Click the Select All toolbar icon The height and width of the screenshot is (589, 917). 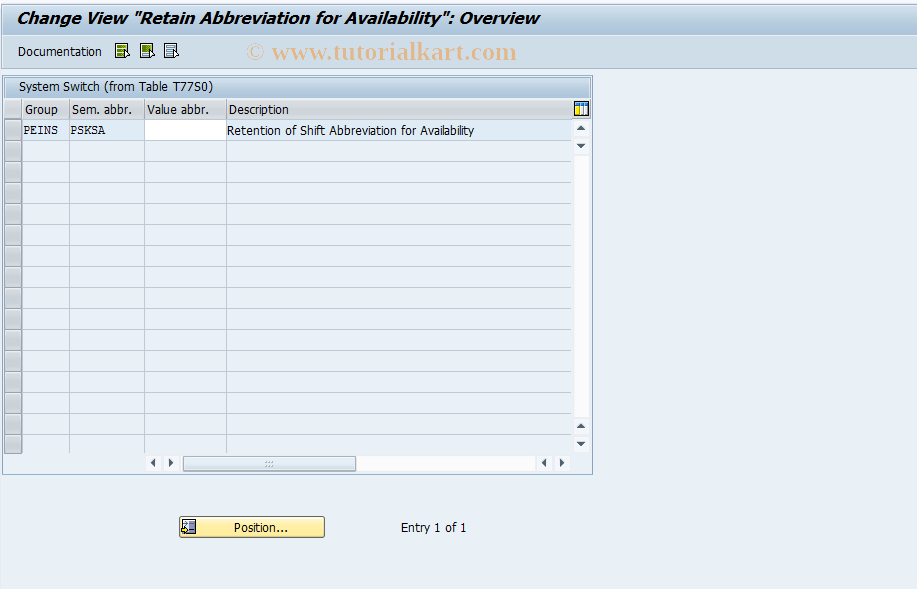(122, 51)
